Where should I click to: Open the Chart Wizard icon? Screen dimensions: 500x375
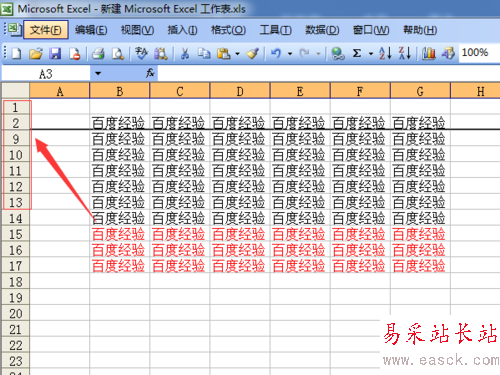(x=429, y=53)
